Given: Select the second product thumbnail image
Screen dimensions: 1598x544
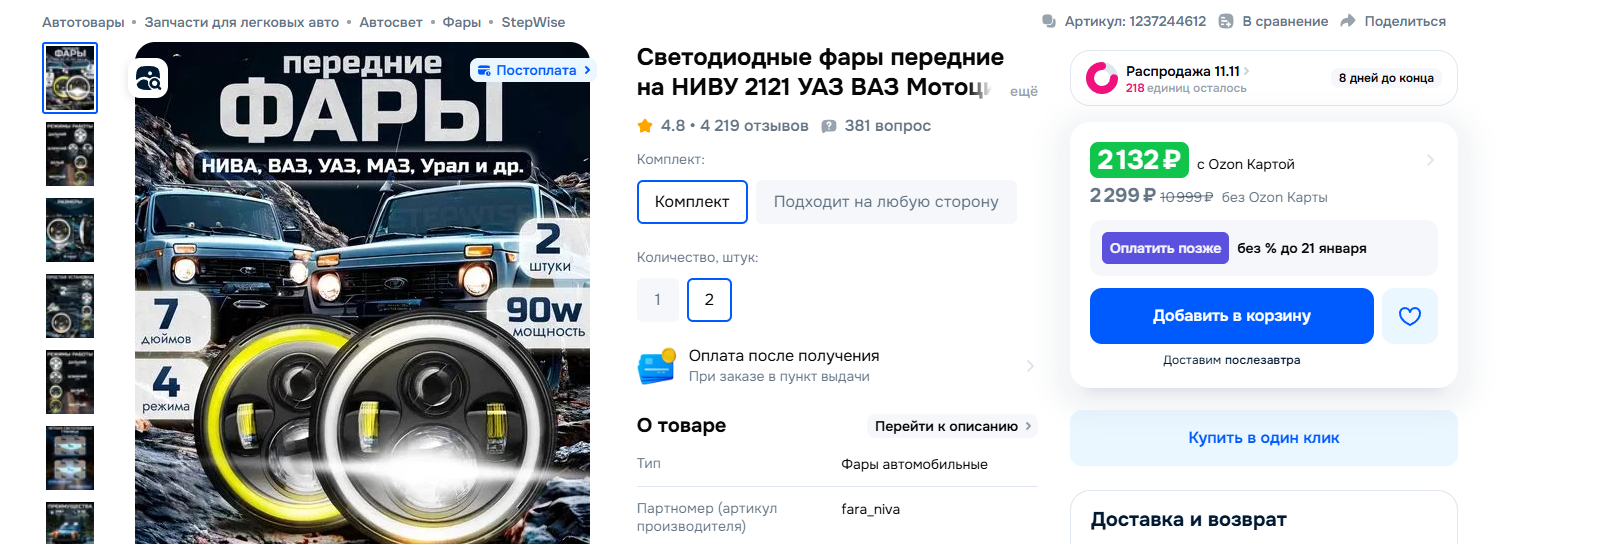Looking at the screenshot, I should point(70,154).
